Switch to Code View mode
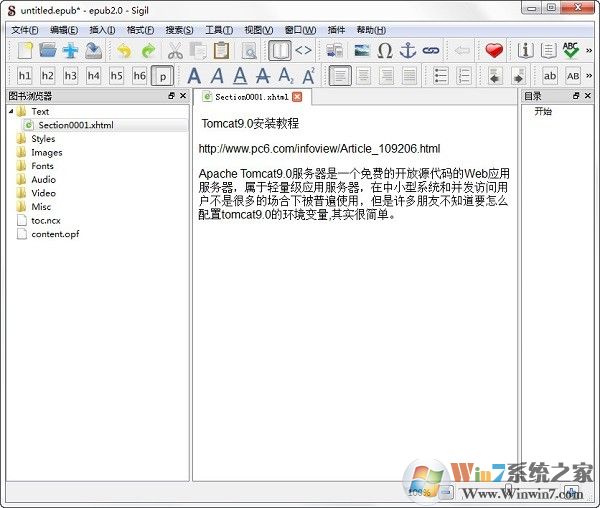Viewport: 600px width, 508px height. pyautogui.click(x=303, y=50)
